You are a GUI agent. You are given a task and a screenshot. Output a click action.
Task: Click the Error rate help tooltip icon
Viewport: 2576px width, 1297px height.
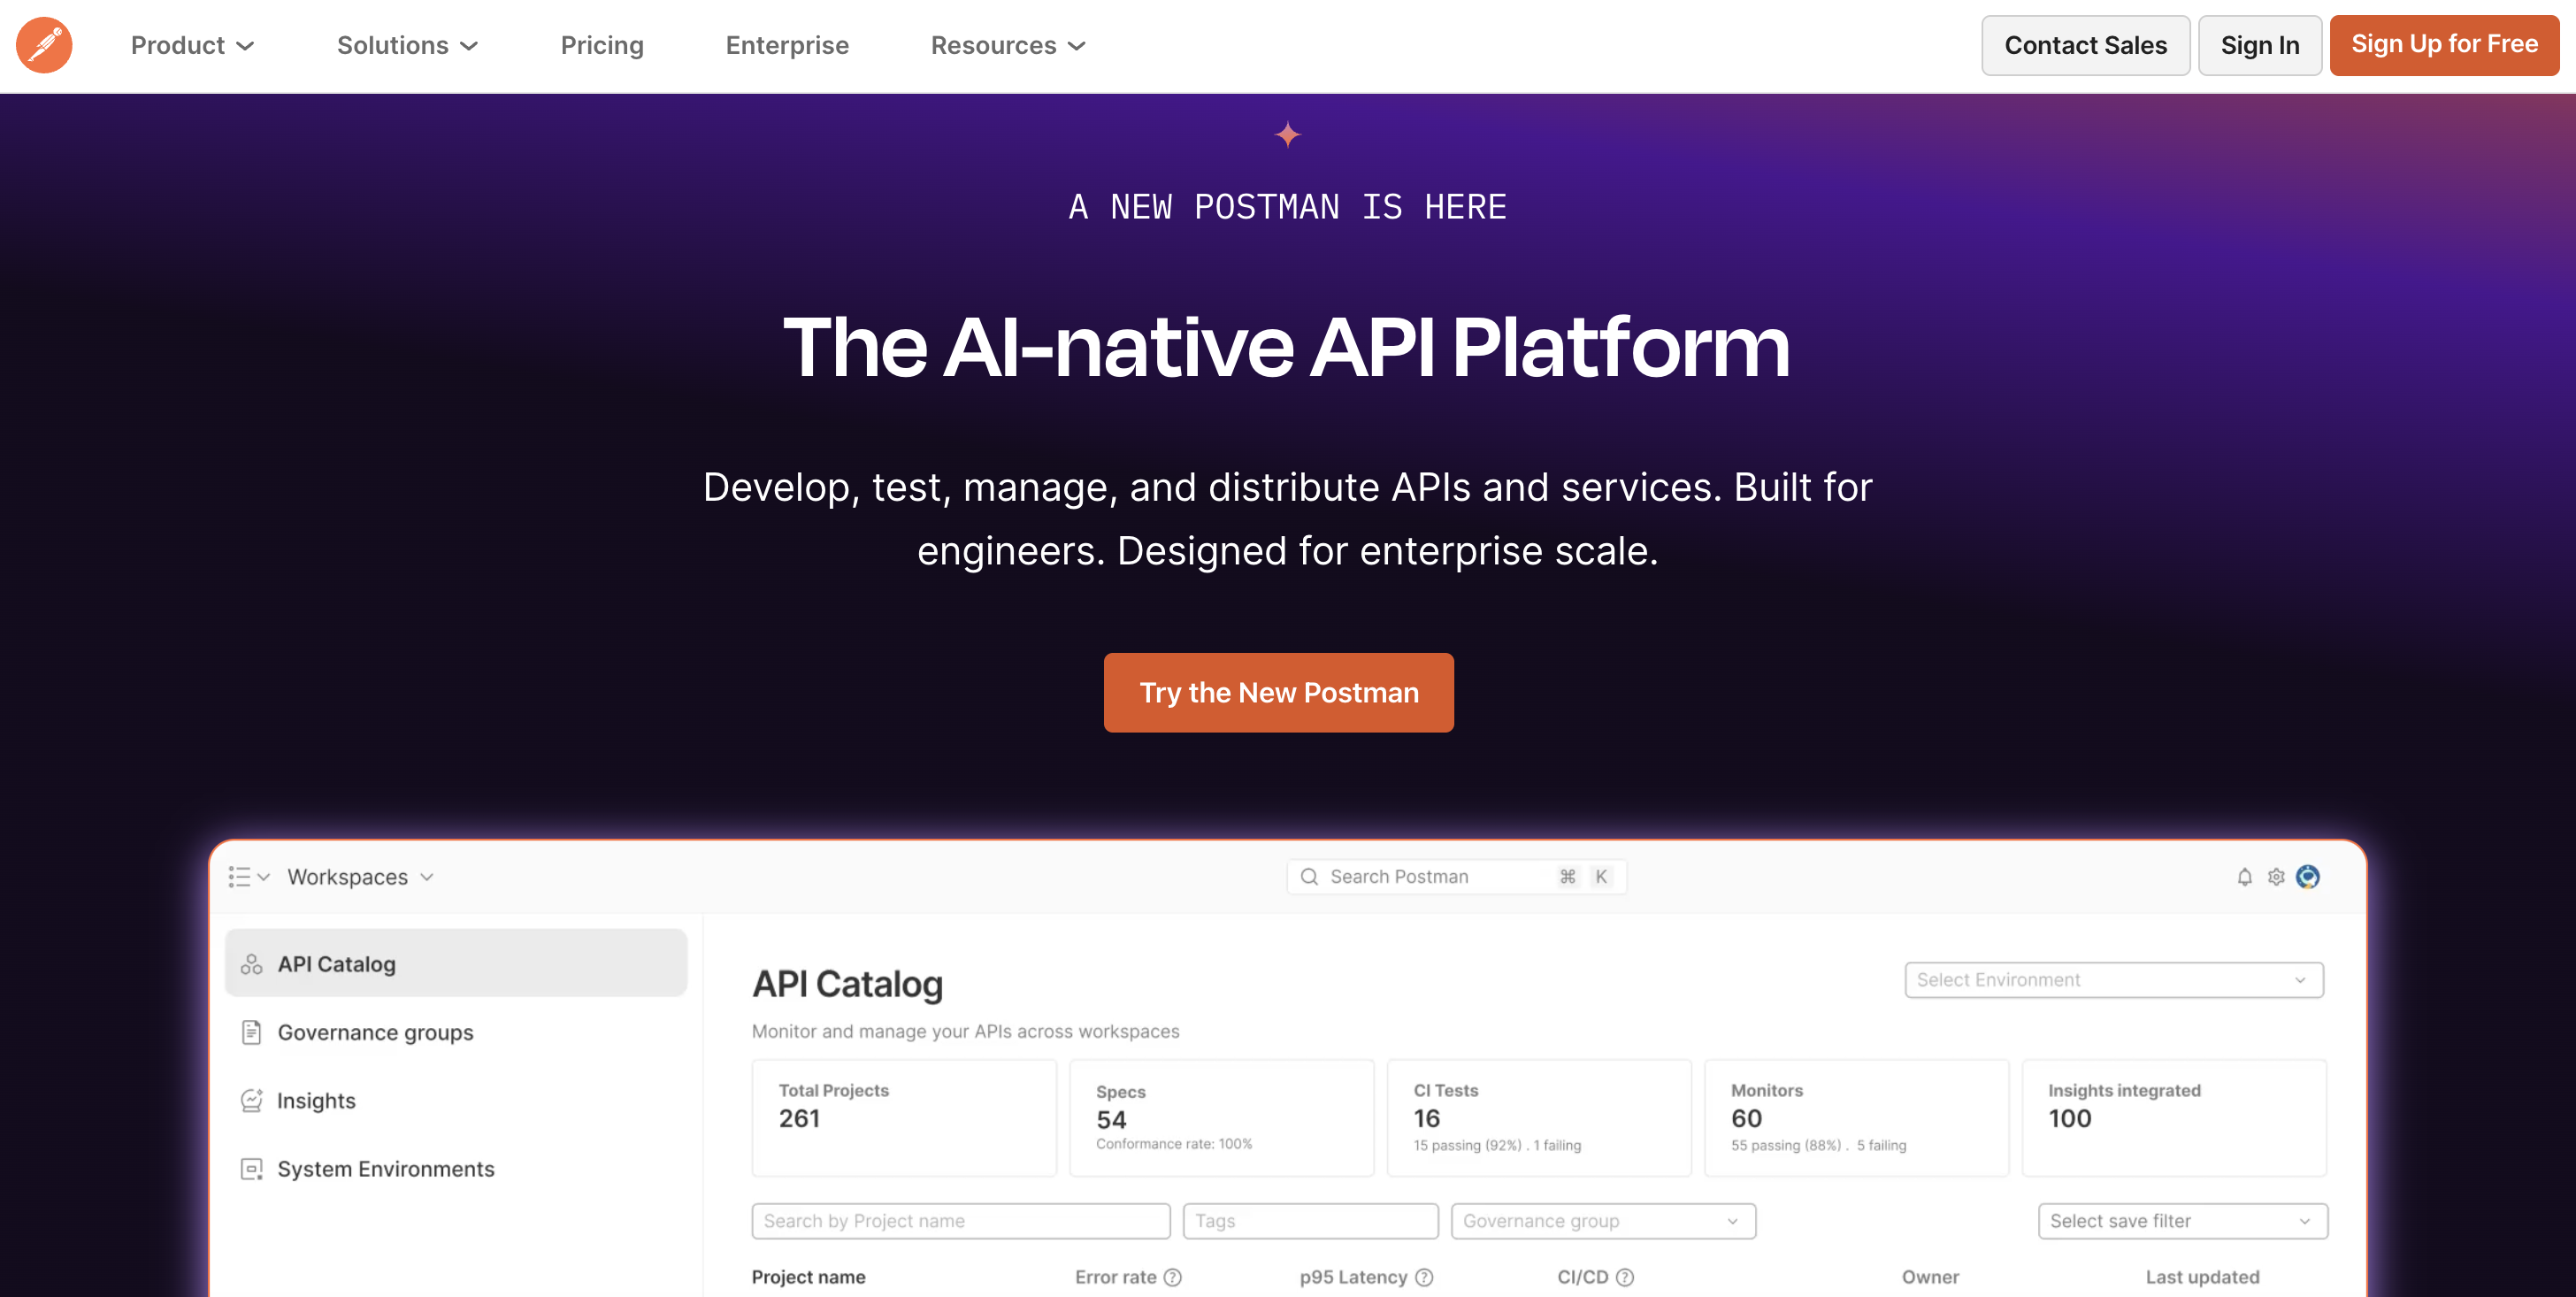[1173, 1277]
